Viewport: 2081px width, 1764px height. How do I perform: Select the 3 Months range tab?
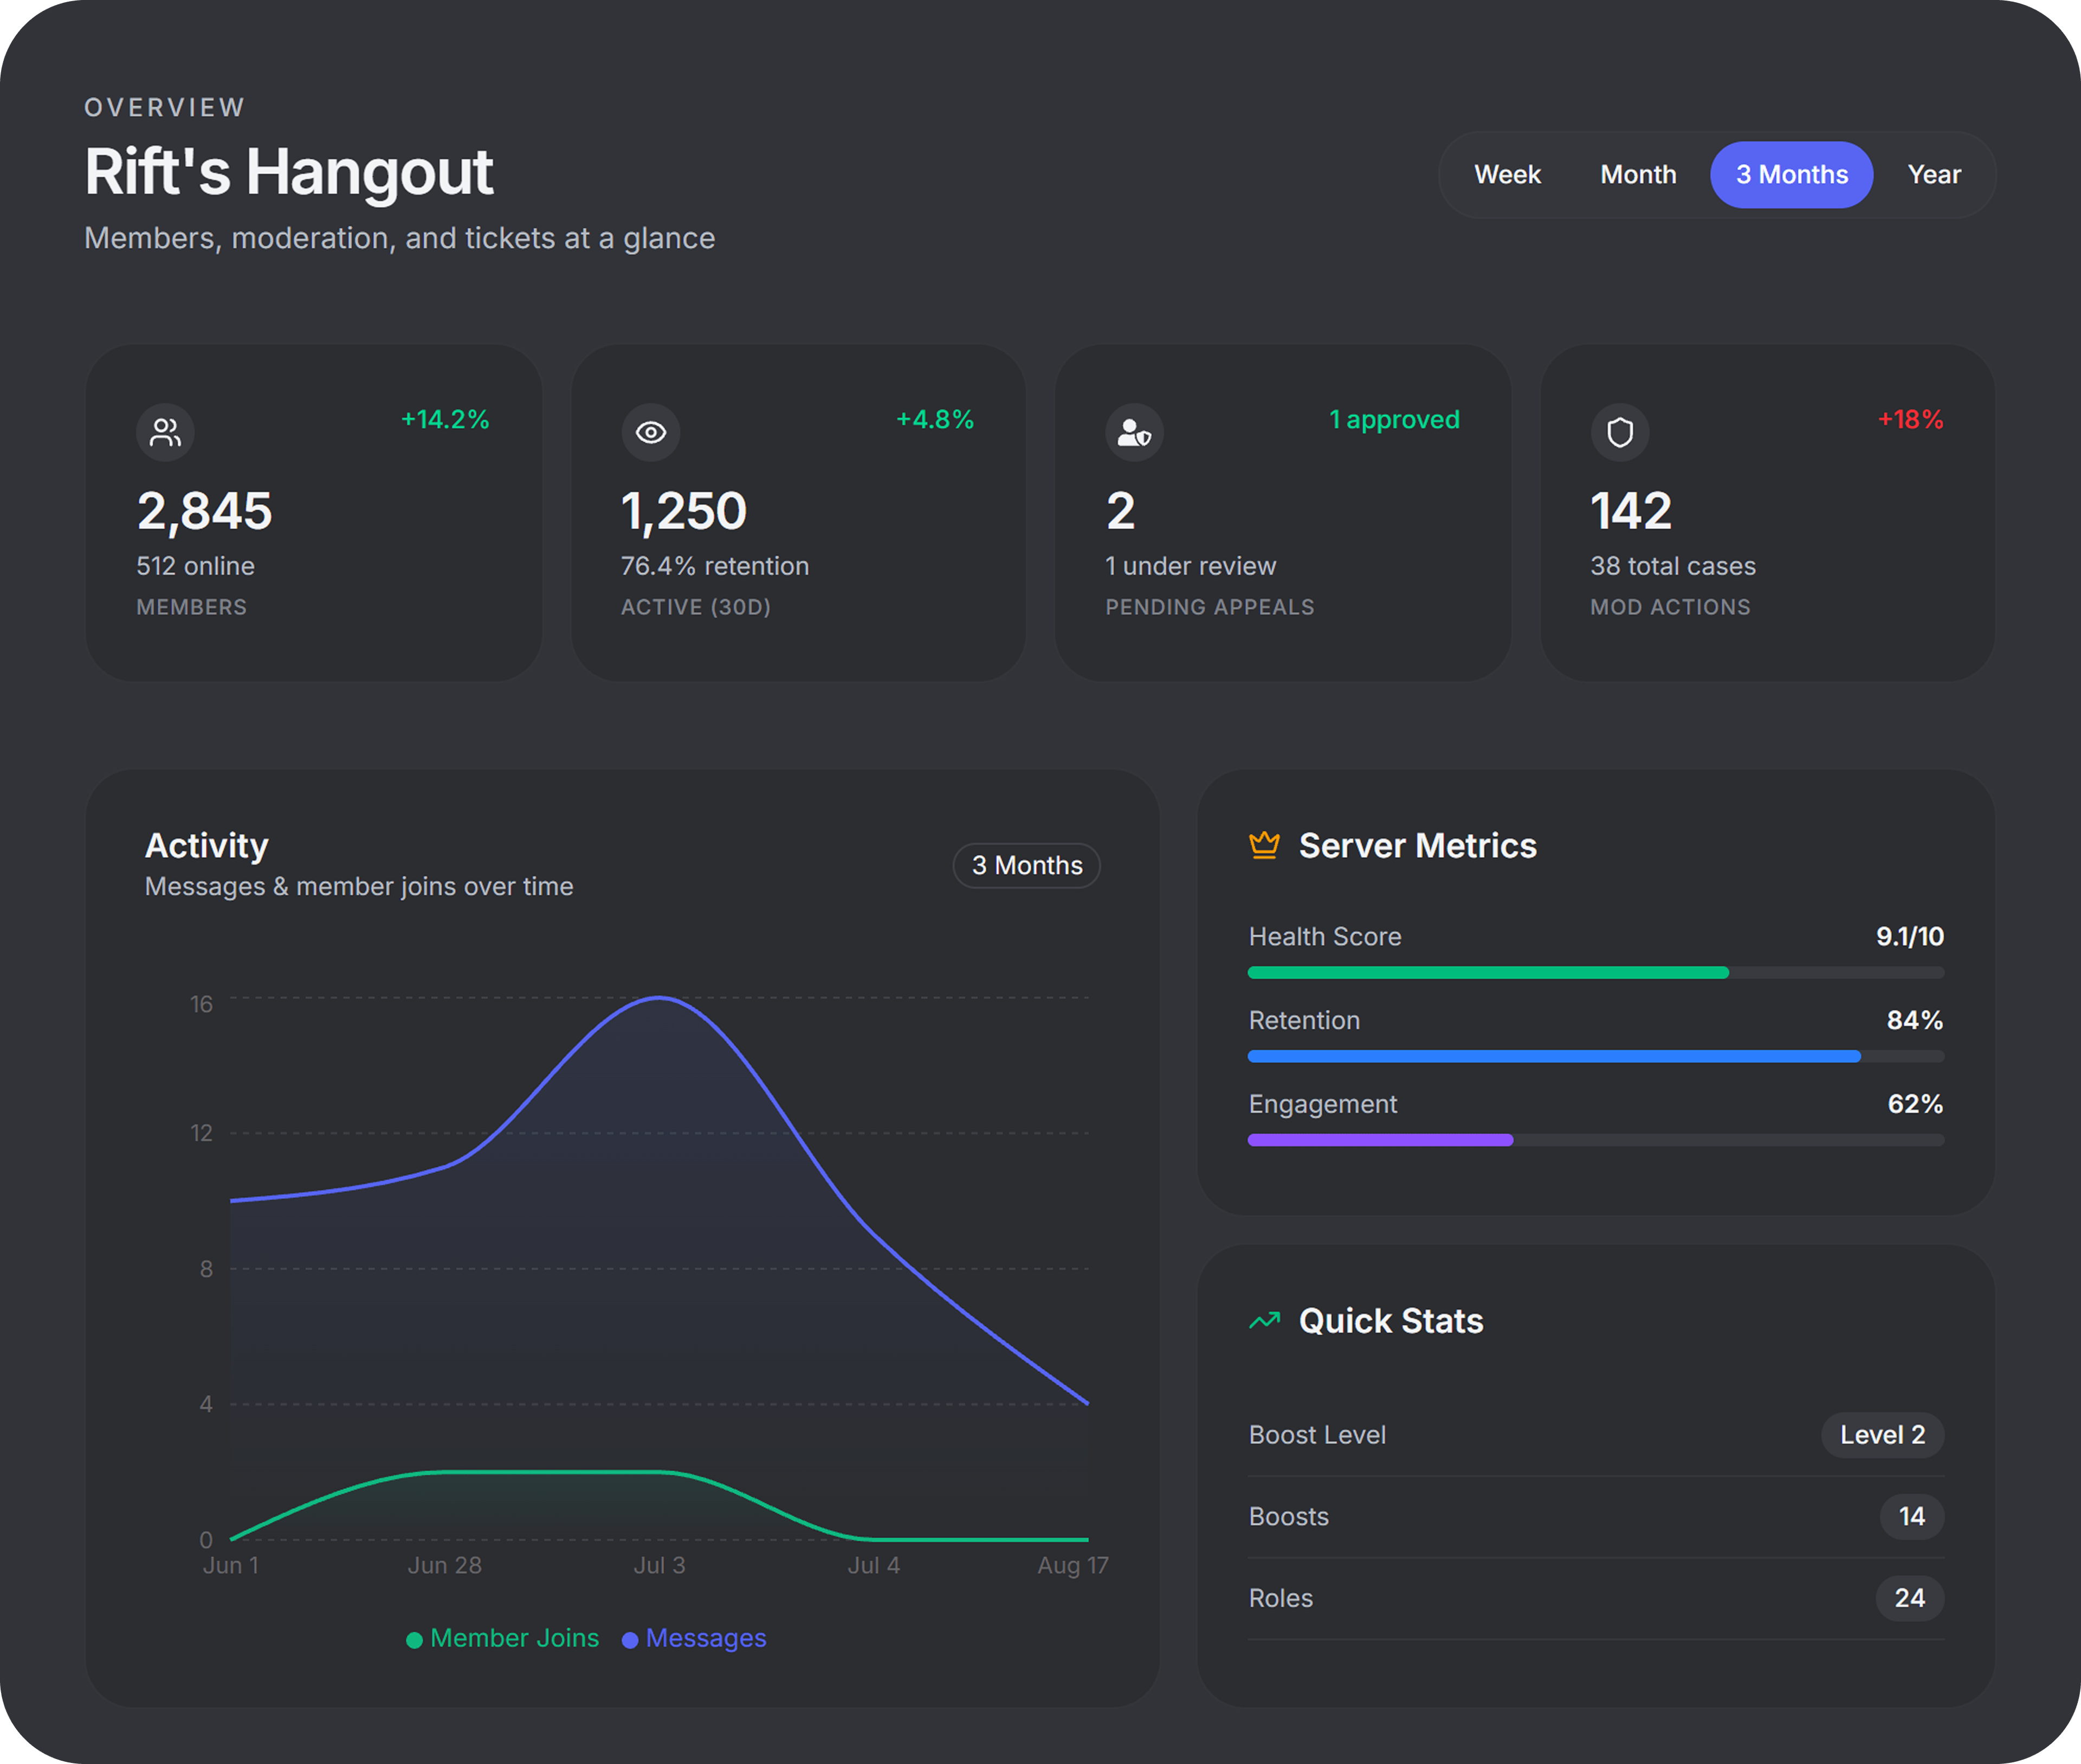[x=1791, y=175]
